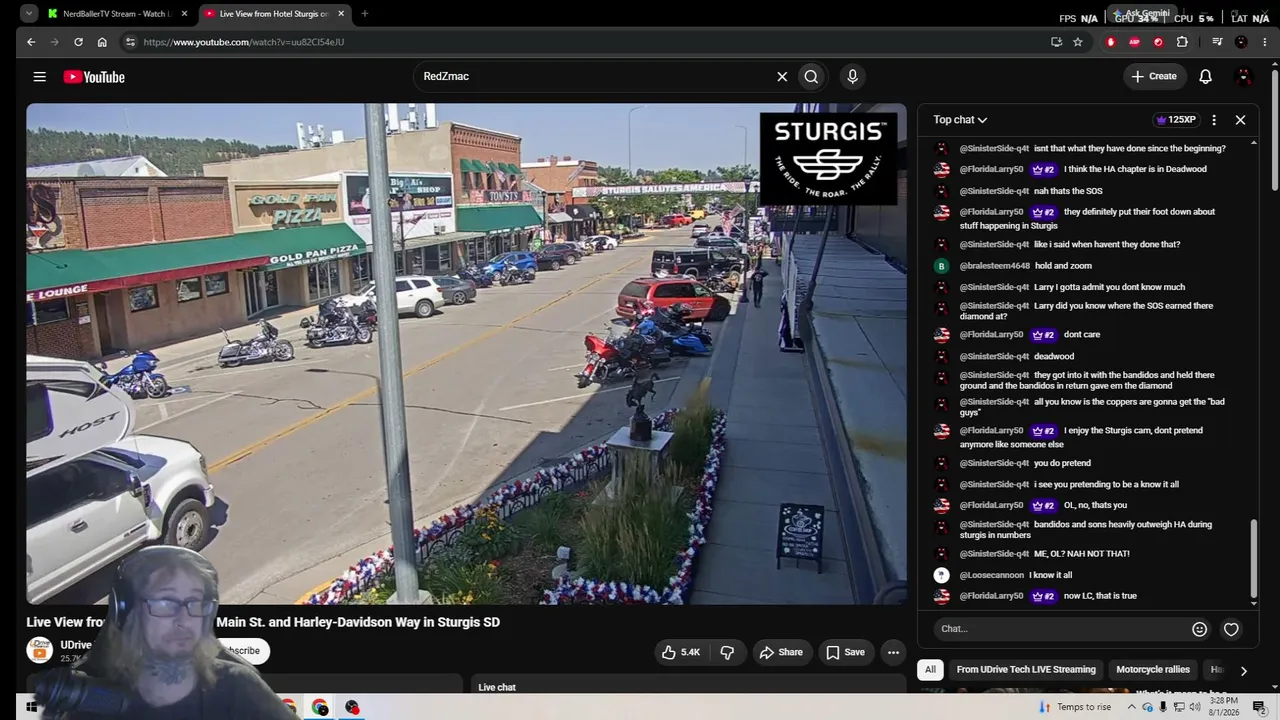This screenshot has height=720, width=1280.
Task: Click chat message "dont care"
Action: 1082,335
